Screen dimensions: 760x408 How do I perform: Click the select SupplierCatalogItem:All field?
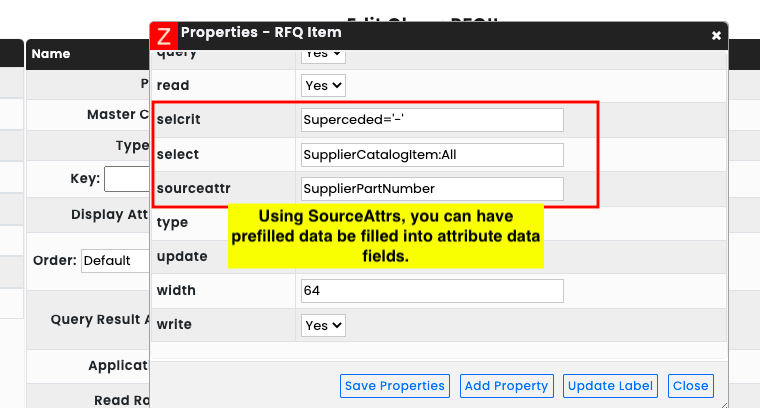[x=432, y=155]
